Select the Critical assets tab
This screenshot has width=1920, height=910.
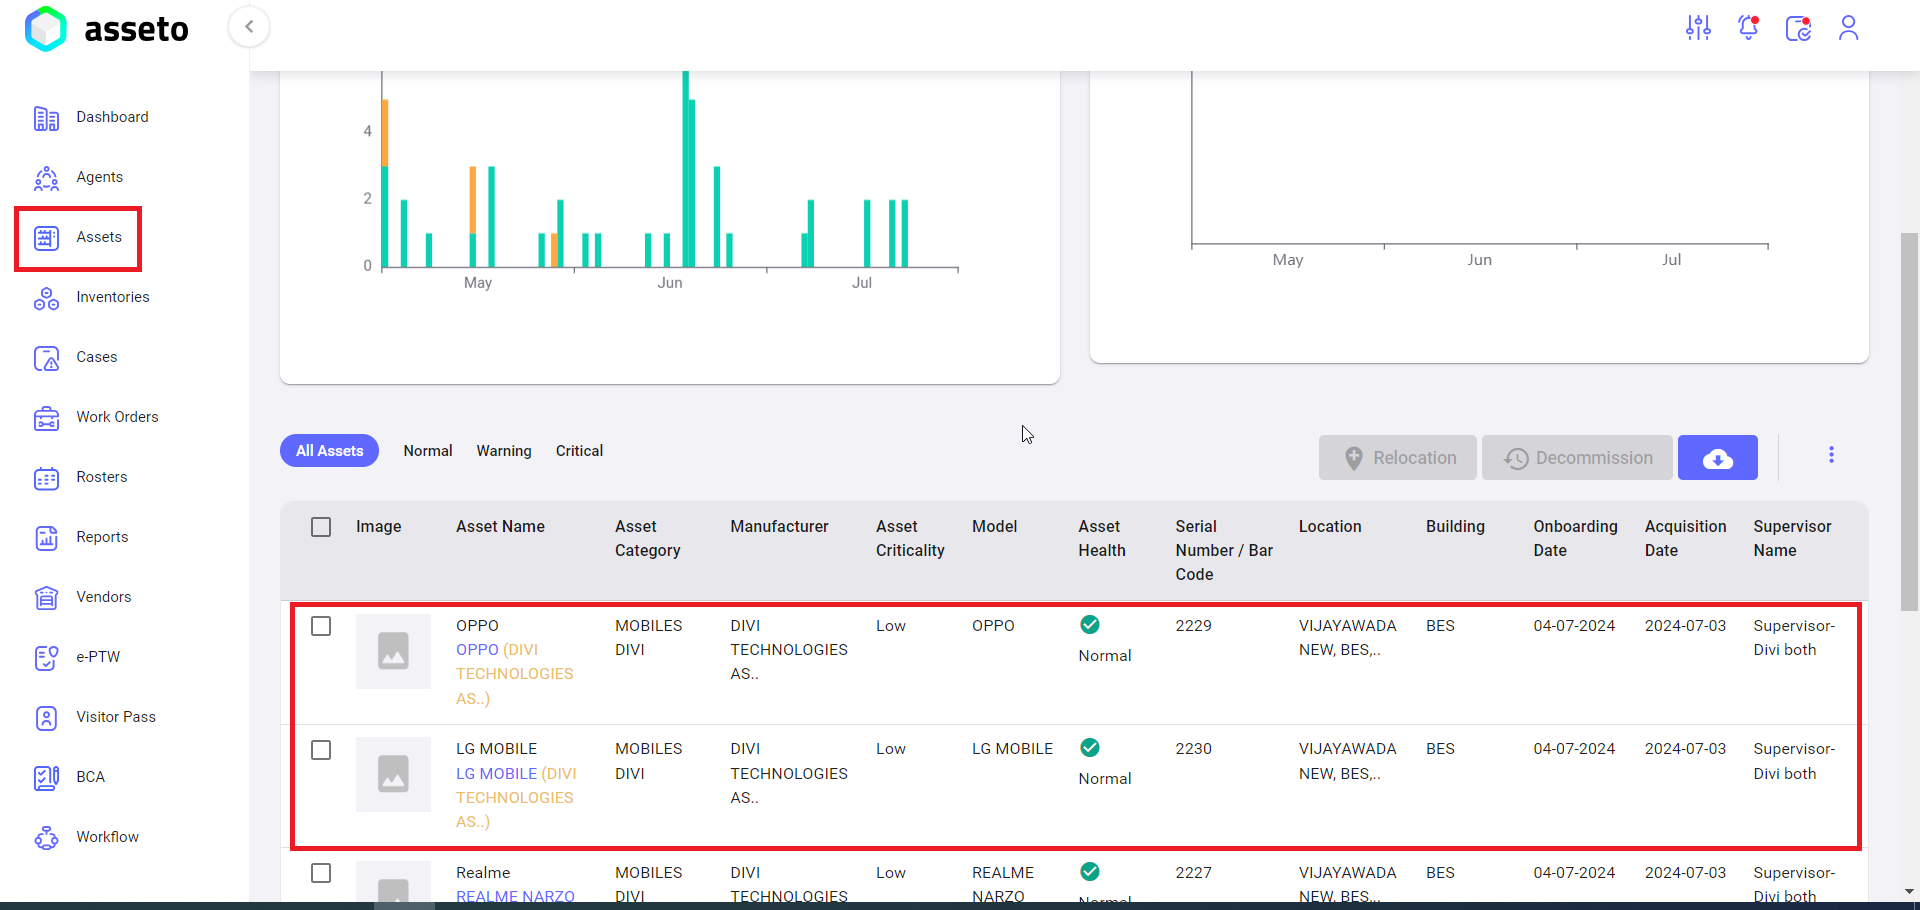click(x=579, y=451)
